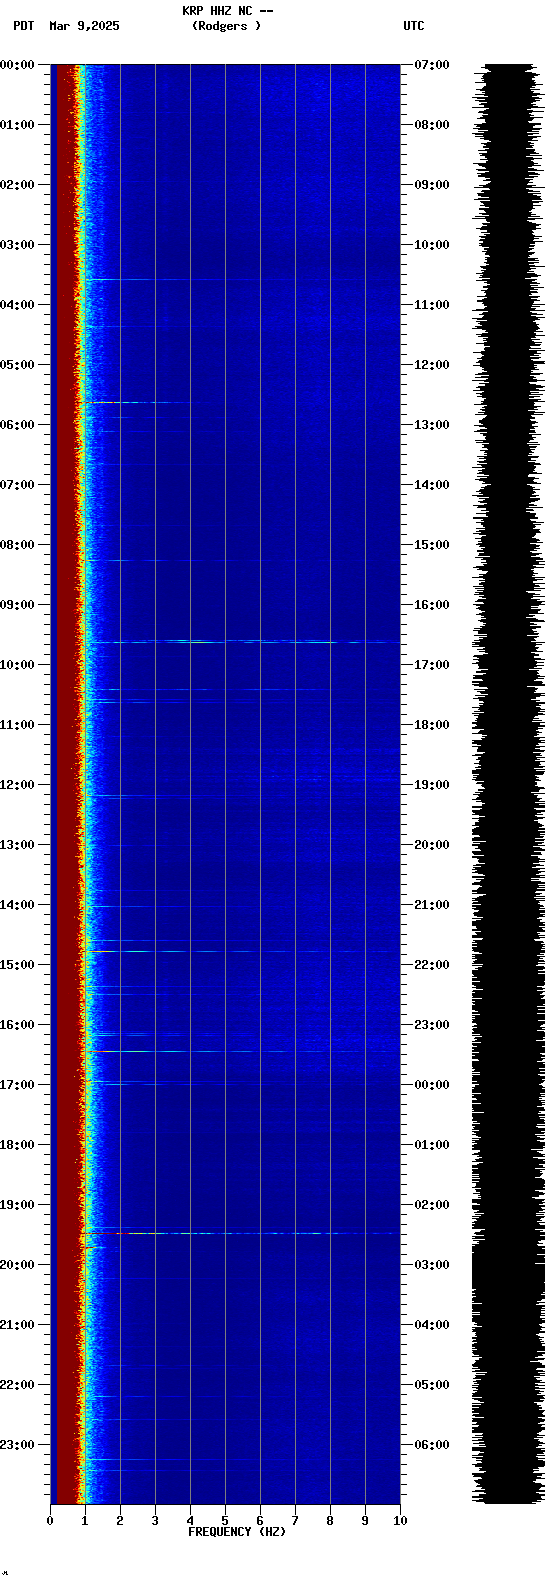The width and height of the screenshot is (552, 1584).
Task: Click the 5 Hz frequency axis tick
Action: tap(225, 1521)
